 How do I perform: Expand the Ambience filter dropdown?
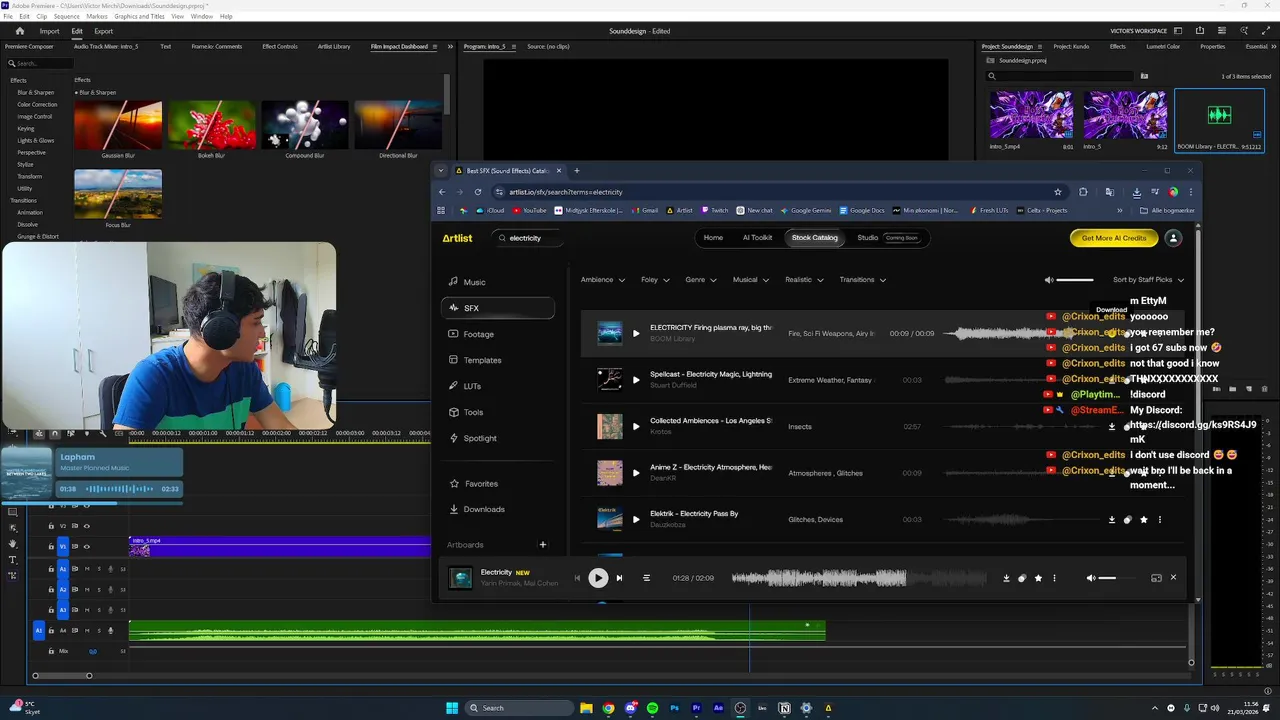coord(603,280)
